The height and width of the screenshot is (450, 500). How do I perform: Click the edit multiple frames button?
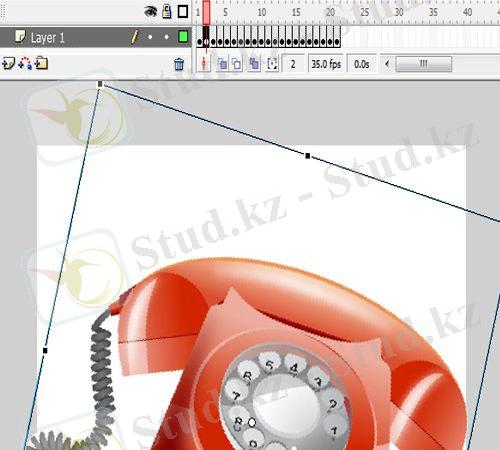click(x=254, y=64)
